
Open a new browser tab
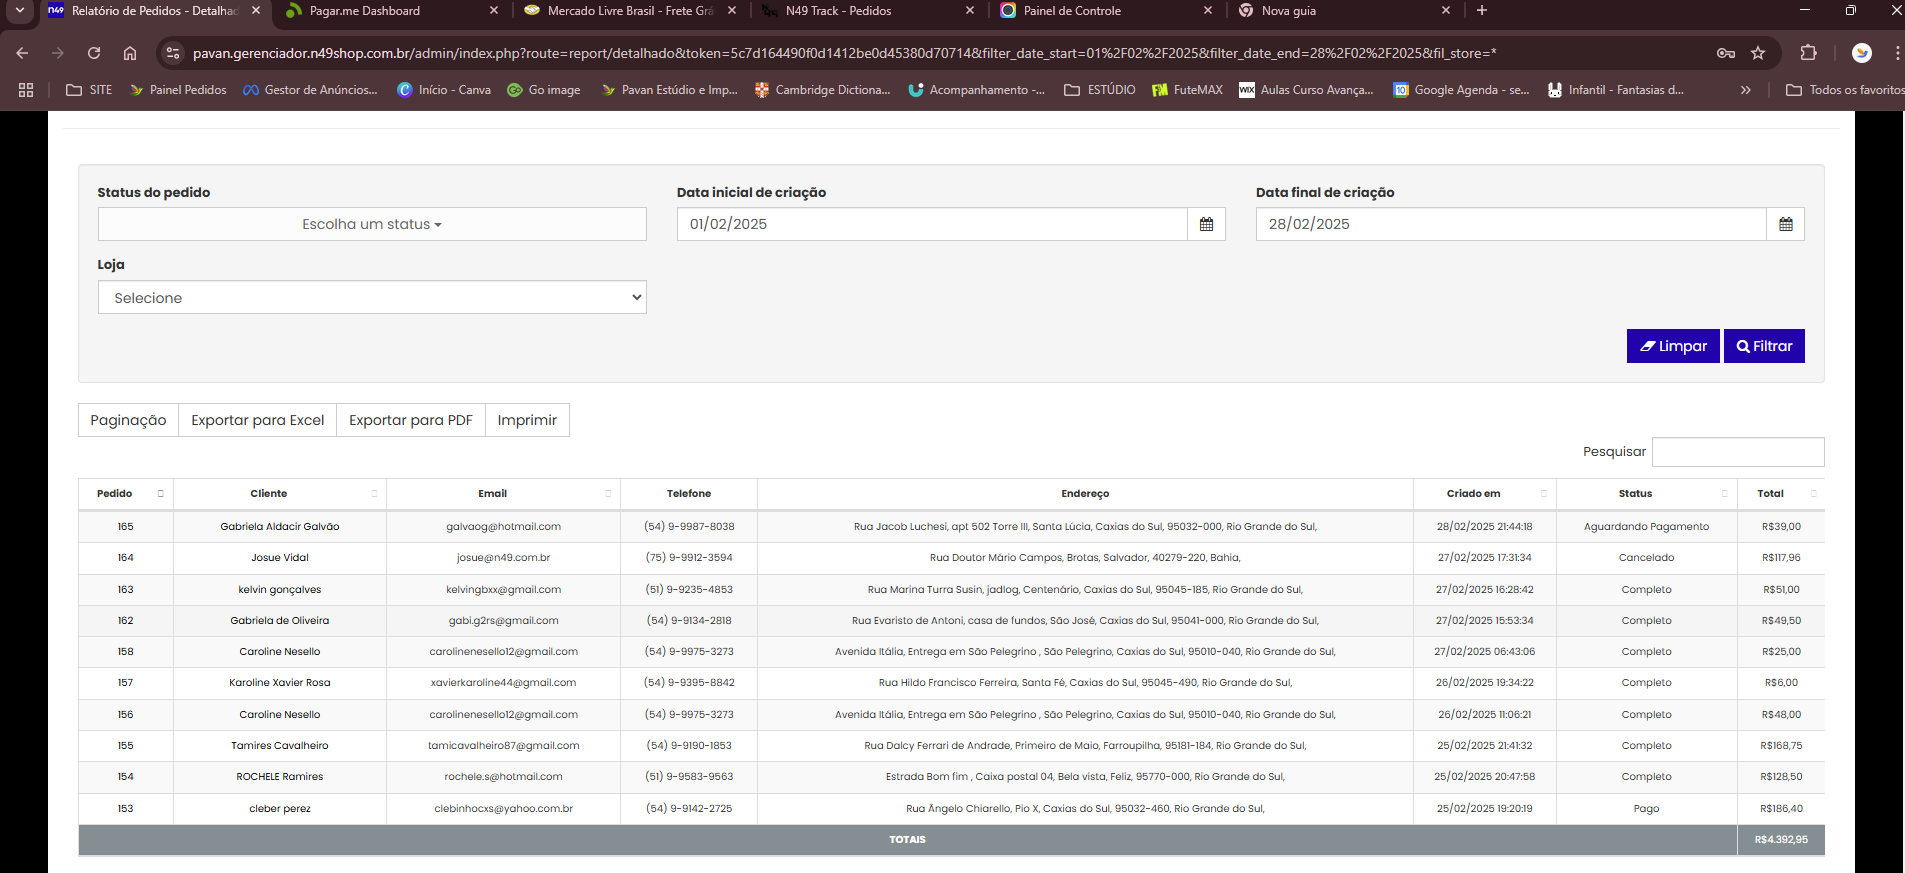1482,11
